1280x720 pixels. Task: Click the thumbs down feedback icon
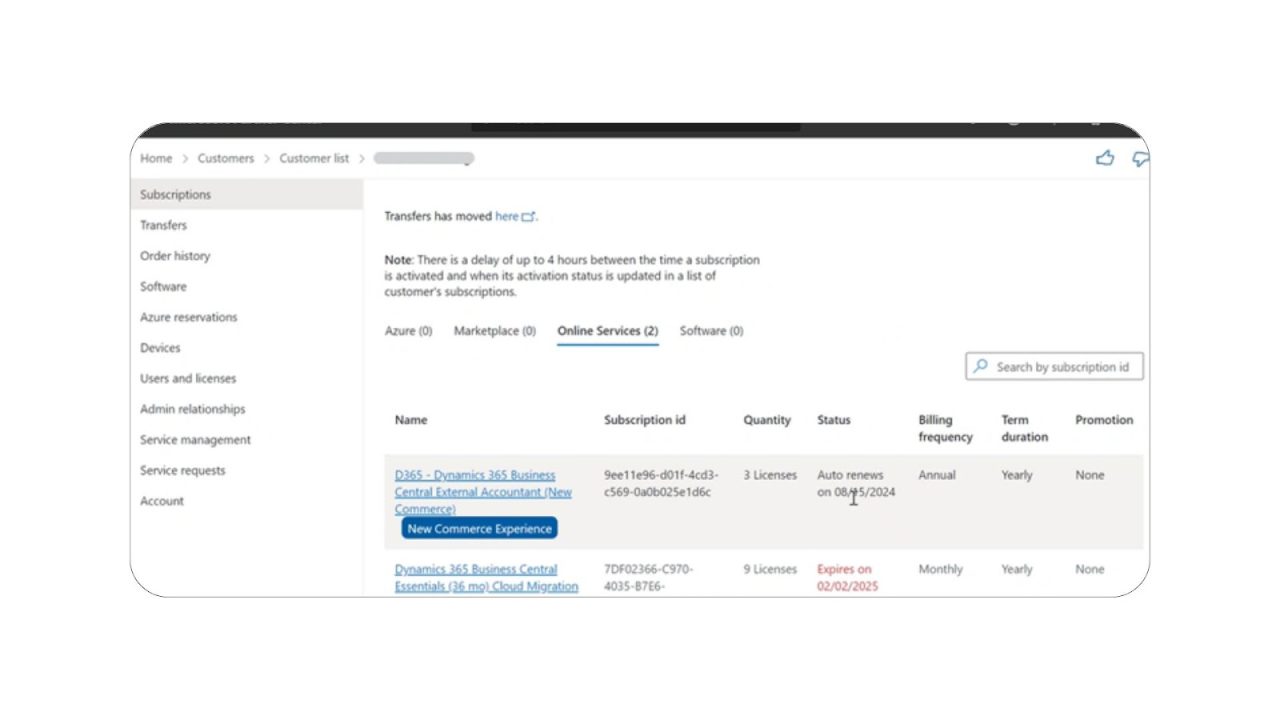pyautogui.click(x=1139, y=158)
